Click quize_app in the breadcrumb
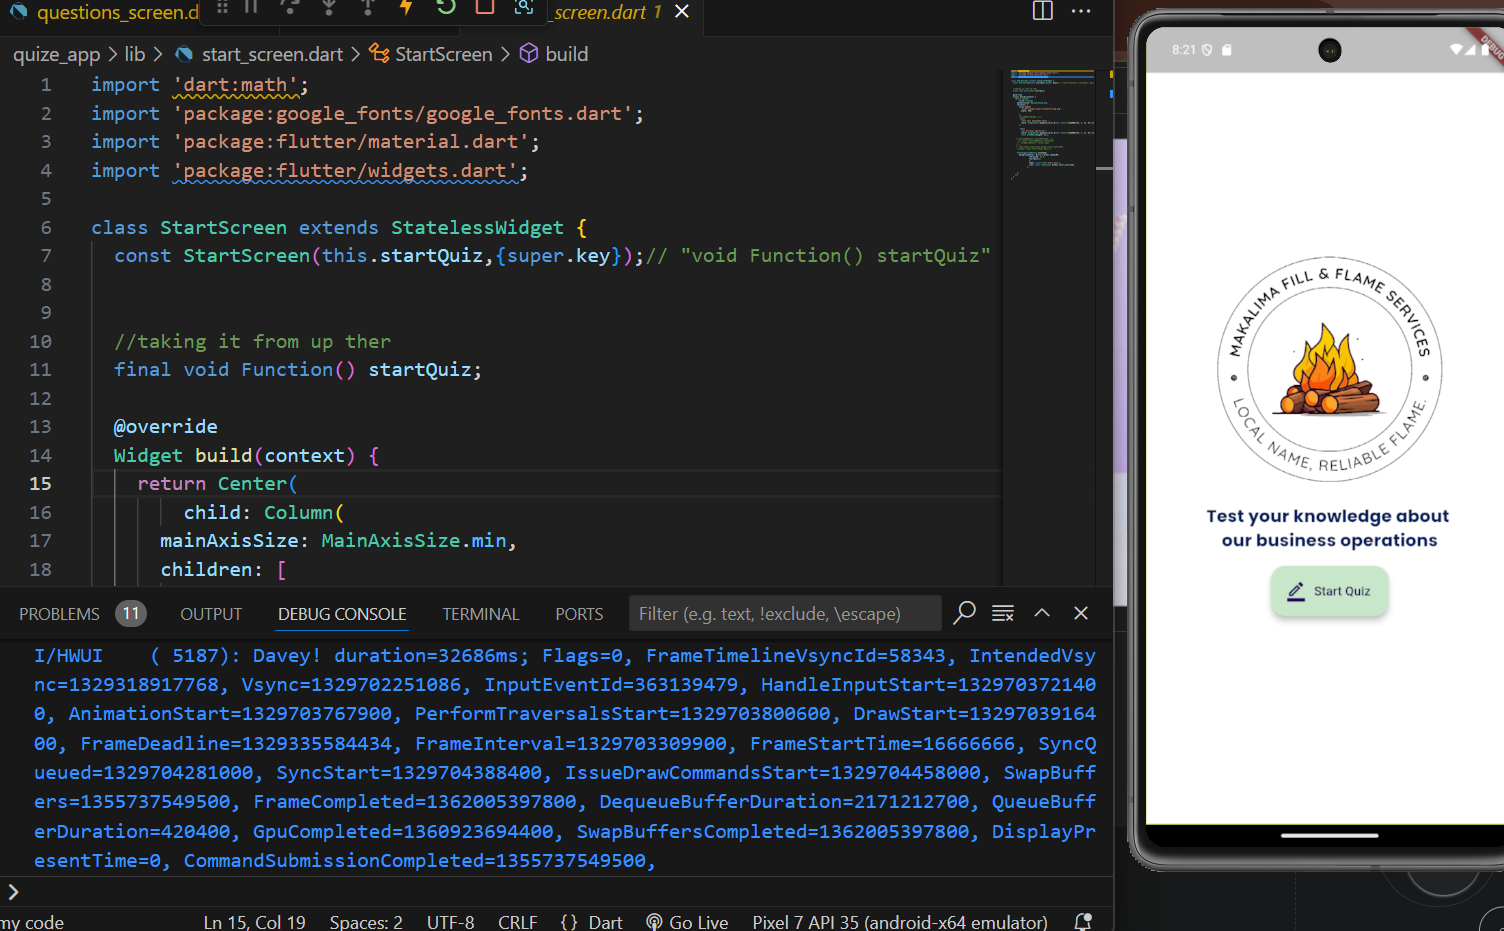Image resolution: width=1504 pixels, height=931 pixels. (57, 54)
